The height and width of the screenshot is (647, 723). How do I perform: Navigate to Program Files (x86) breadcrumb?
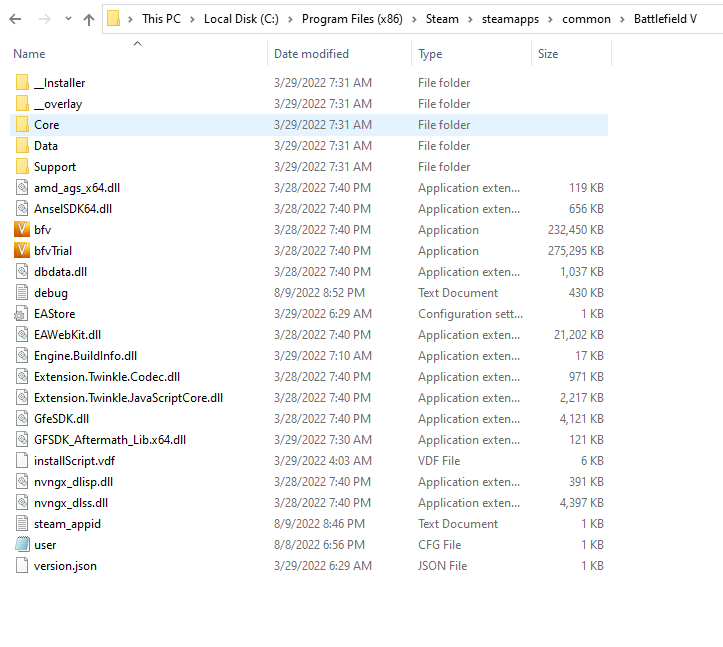click(352, 19)
